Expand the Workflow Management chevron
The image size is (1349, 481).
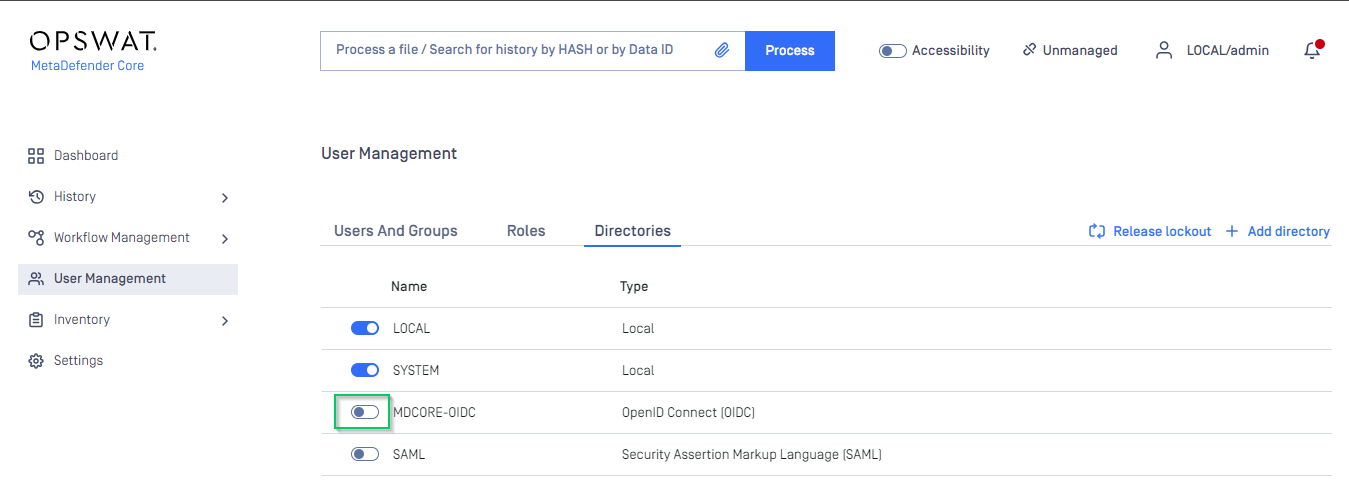click(x=225, y=239)
